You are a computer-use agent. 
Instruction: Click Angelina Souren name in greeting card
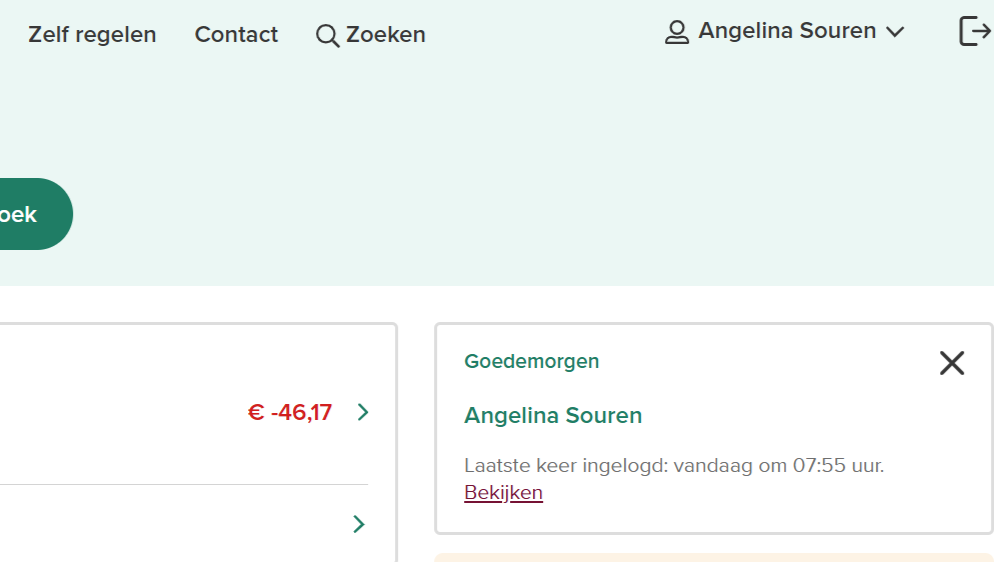(x=553, y=416)
